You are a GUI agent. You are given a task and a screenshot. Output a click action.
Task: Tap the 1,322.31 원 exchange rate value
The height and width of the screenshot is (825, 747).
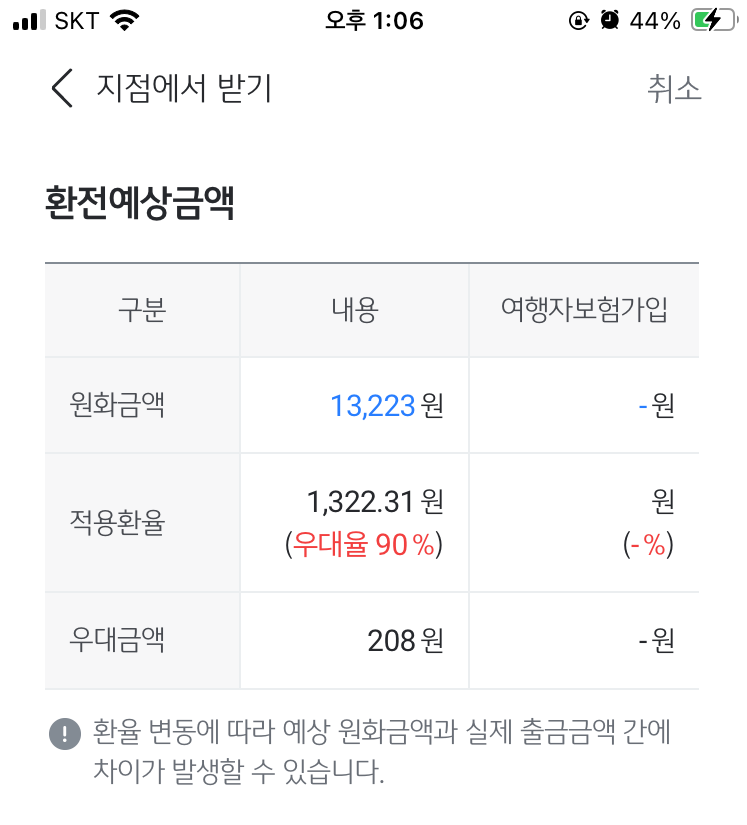point(375,501)
